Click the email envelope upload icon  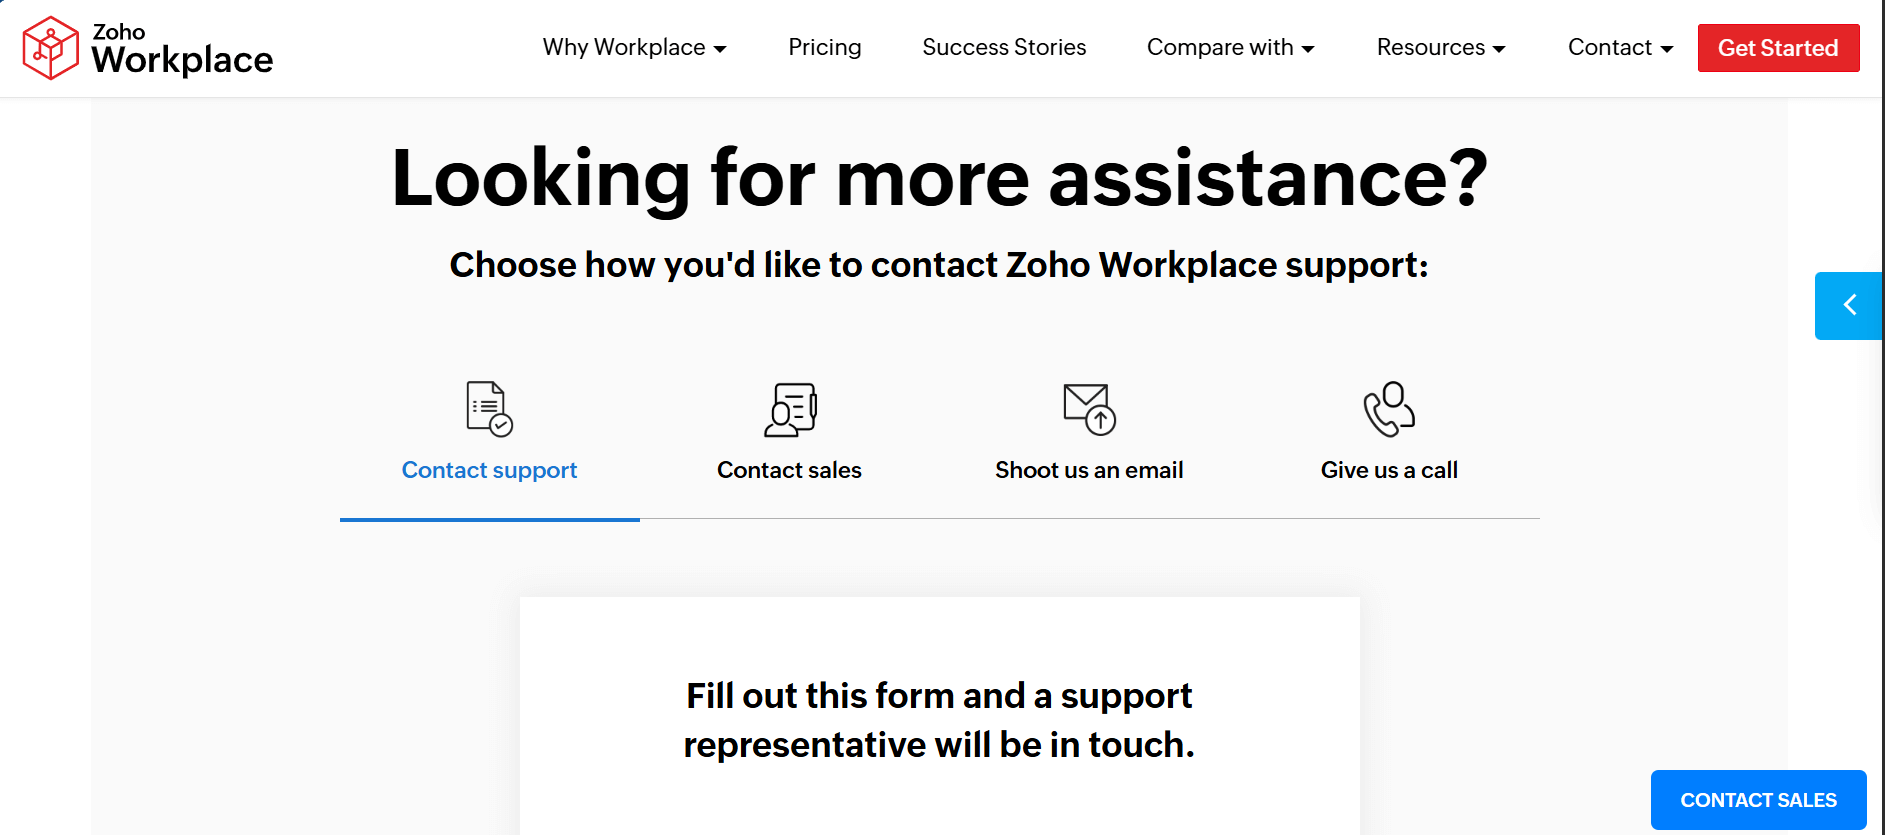pyautogui.click(x=1089, y=409)
